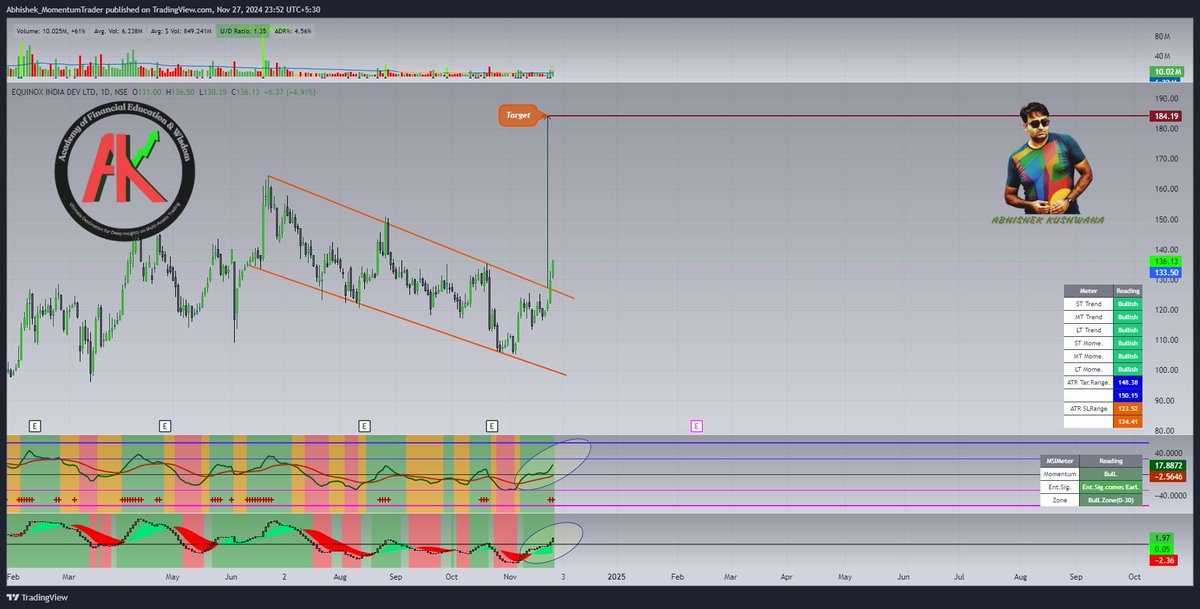Select the pink E earnings marker near Feb 2025

click(697, 425)
